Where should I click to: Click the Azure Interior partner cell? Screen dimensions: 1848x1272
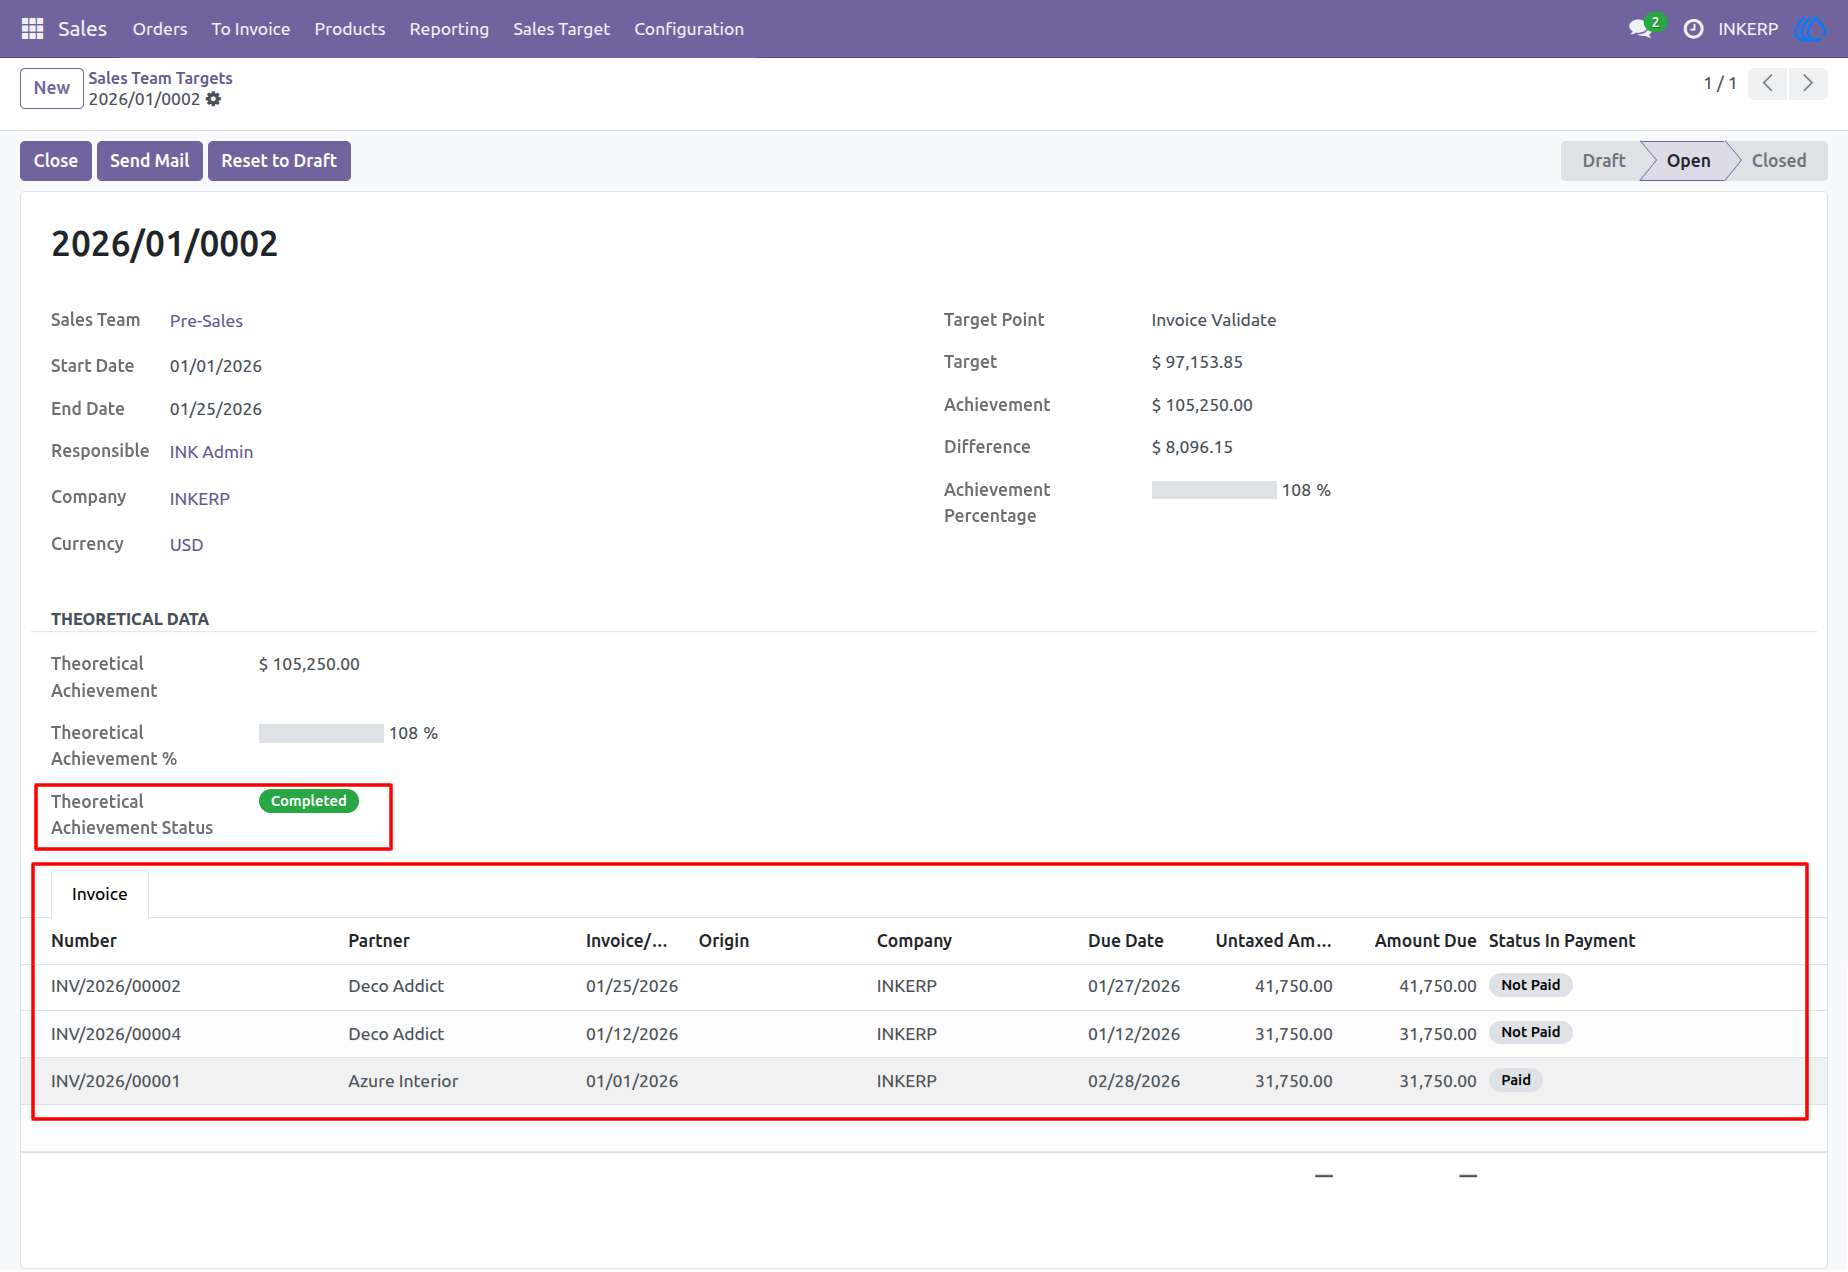[x=403, y=1081]
